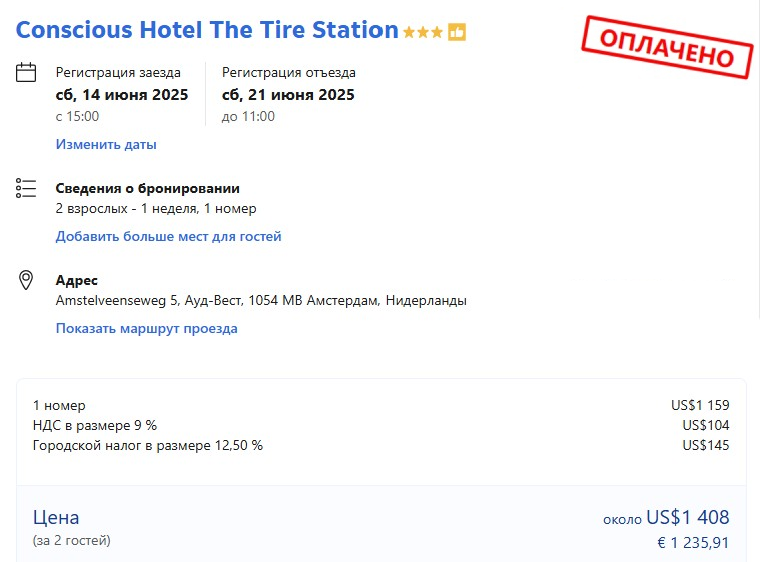The height and width of the screenshot is (562, 760).
Task: Open Показать маршрут проезда link
Action: click(x=147, y=328)
